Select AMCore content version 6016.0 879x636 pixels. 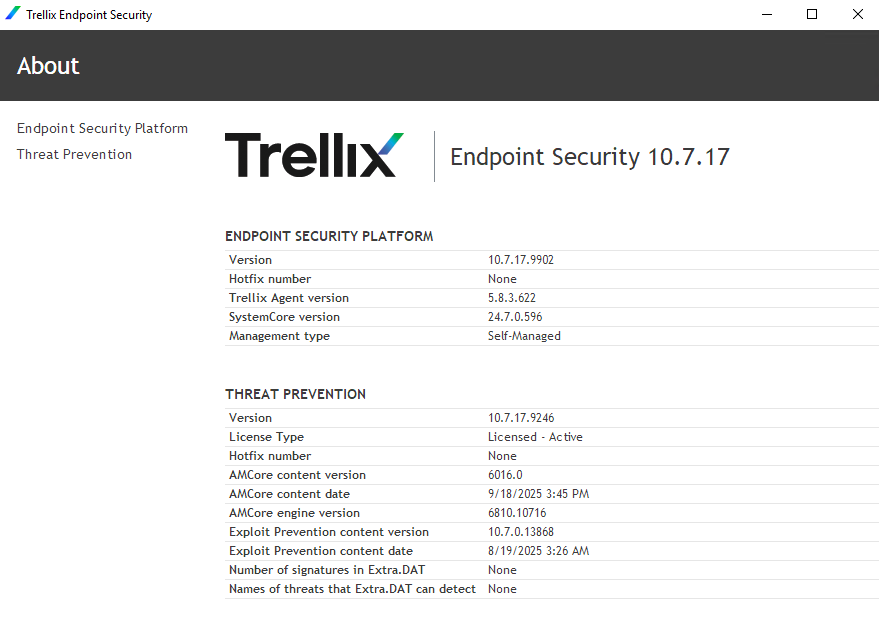pyautogui.click(x=505, y=475)
